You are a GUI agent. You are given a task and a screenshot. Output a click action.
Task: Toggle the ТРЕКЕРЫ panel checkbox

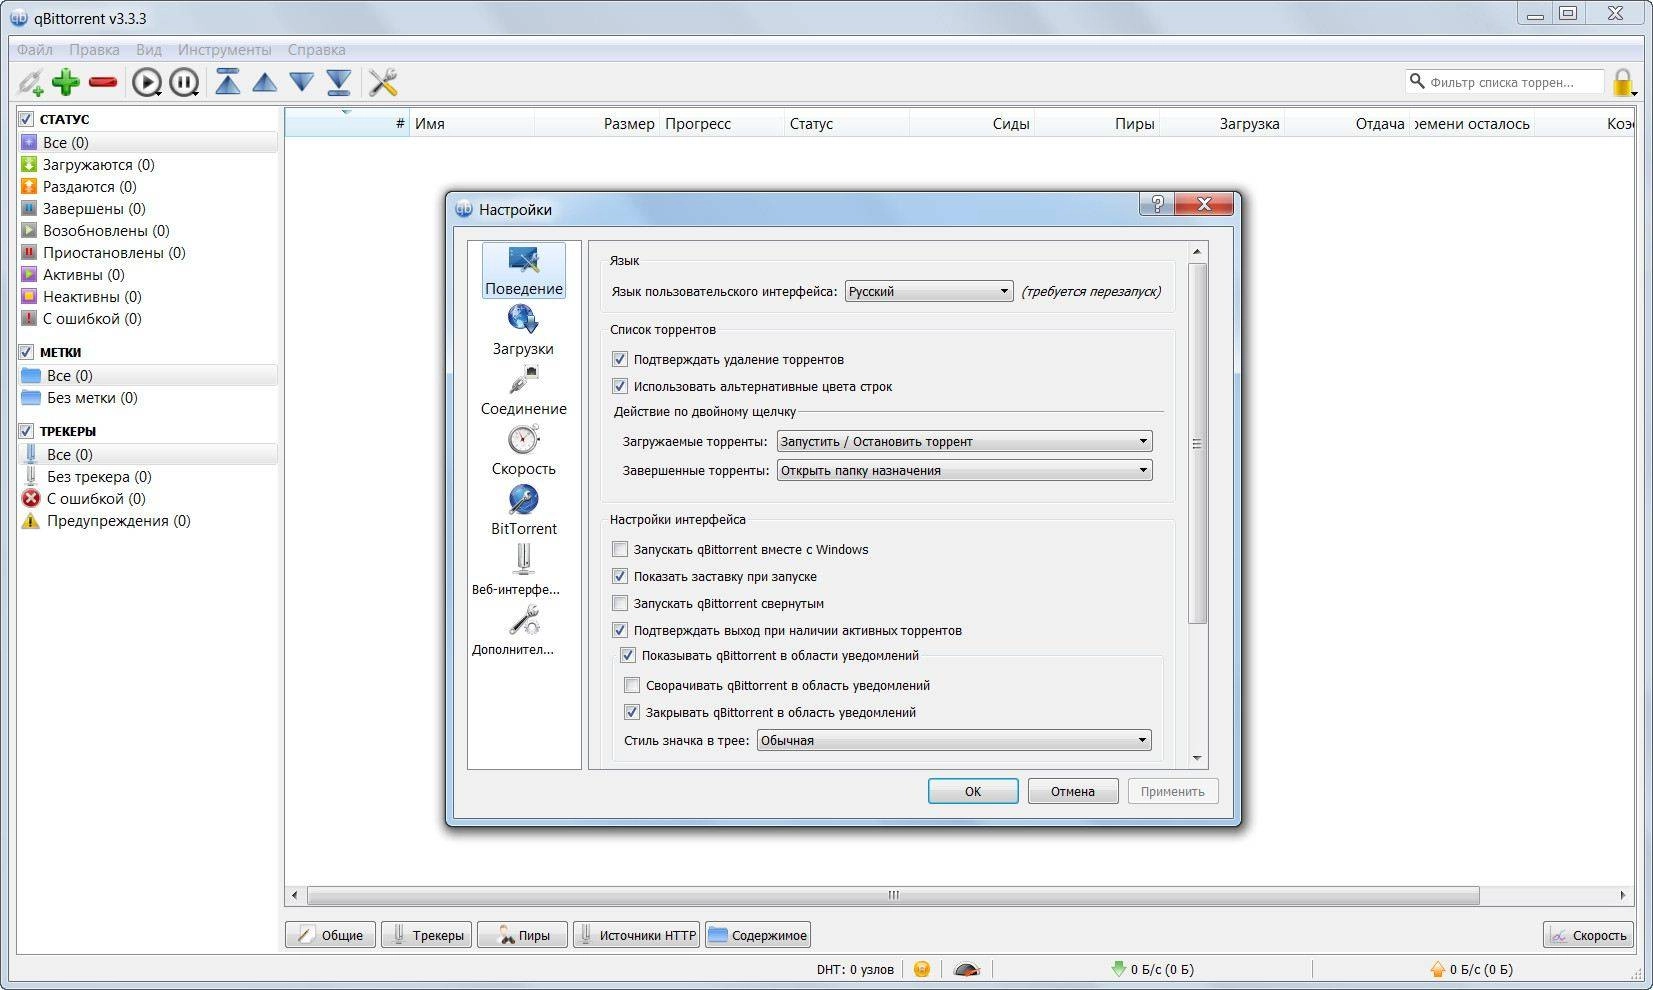pyautogui.click(x=27, y=430)
